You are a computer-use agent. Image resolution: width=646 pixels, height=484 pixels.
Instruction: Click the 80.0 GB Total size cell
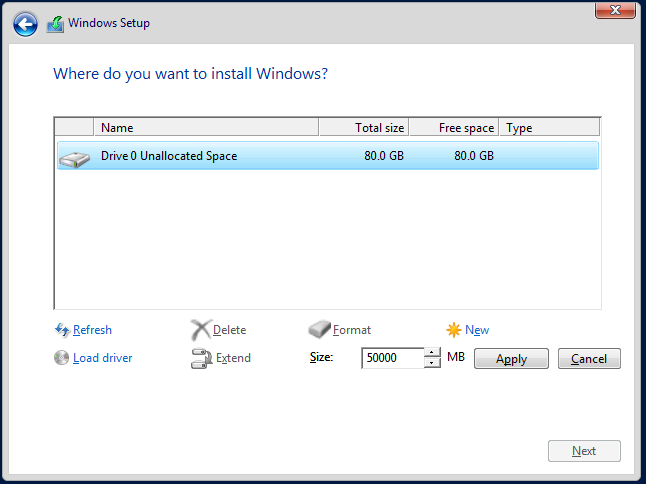tap(384, 156)
